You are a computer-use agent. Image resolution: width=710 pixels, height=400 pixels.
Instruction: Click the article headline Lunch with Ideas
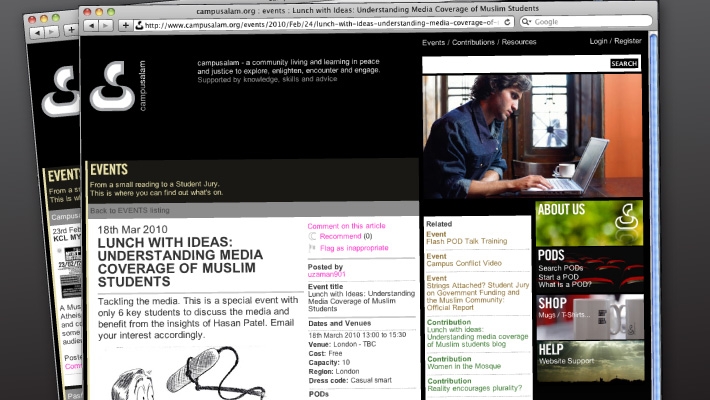(x=180, y=262)
